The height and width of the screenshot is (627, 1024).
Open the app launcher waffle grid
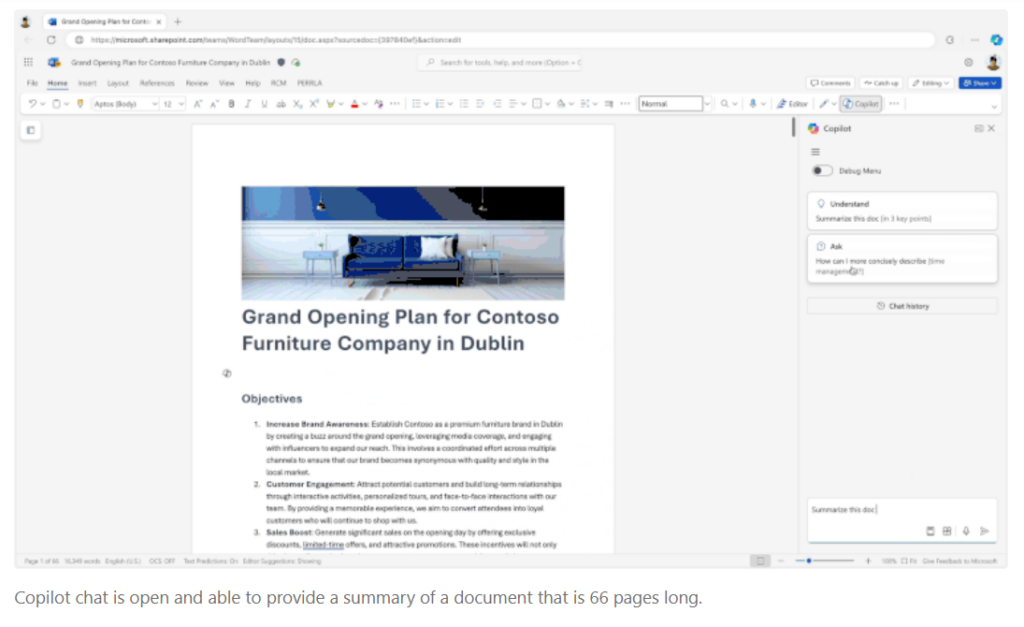pos(28,62)
